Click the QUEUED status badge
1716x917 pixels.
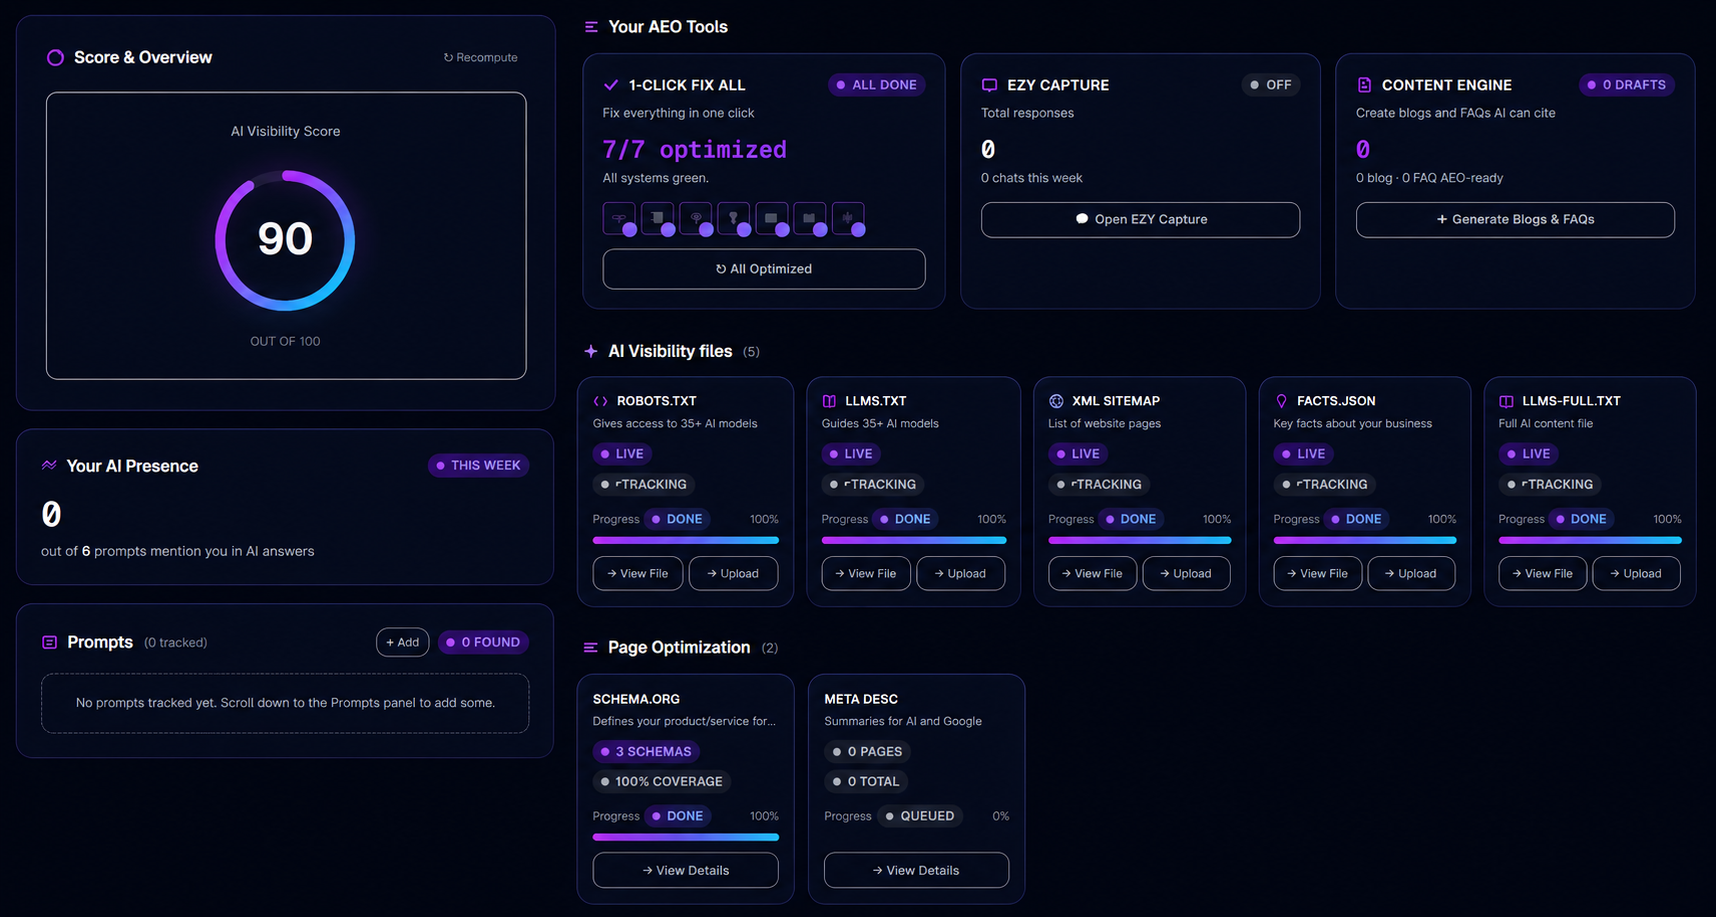coord(920,816)
